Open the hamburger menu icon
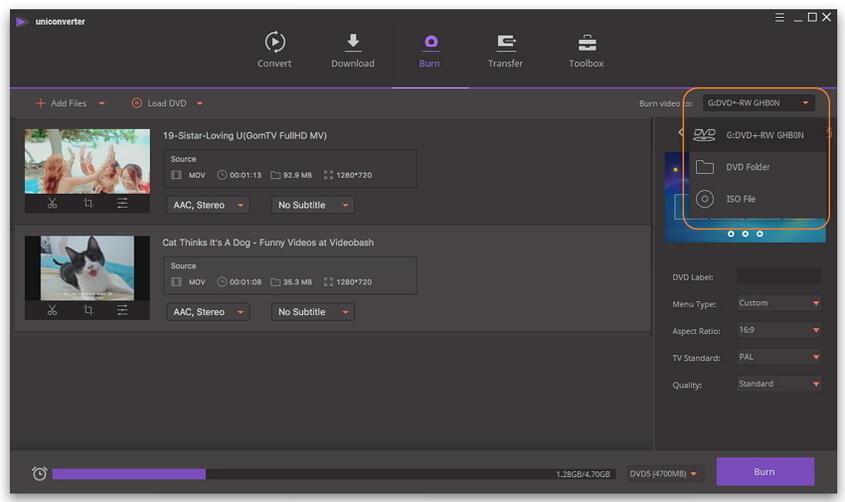Viewport: 845px width, 502px height. click(779, 17)
